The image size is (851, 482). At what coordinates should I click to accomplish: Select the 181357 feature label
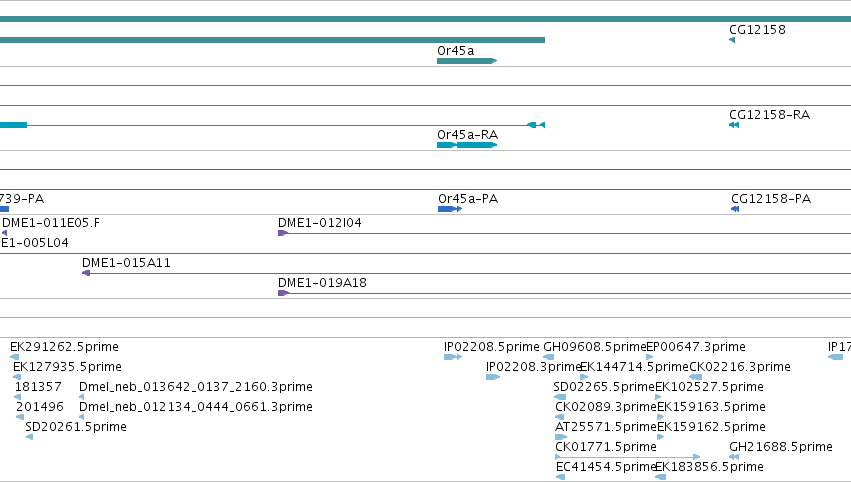[38, 386]
